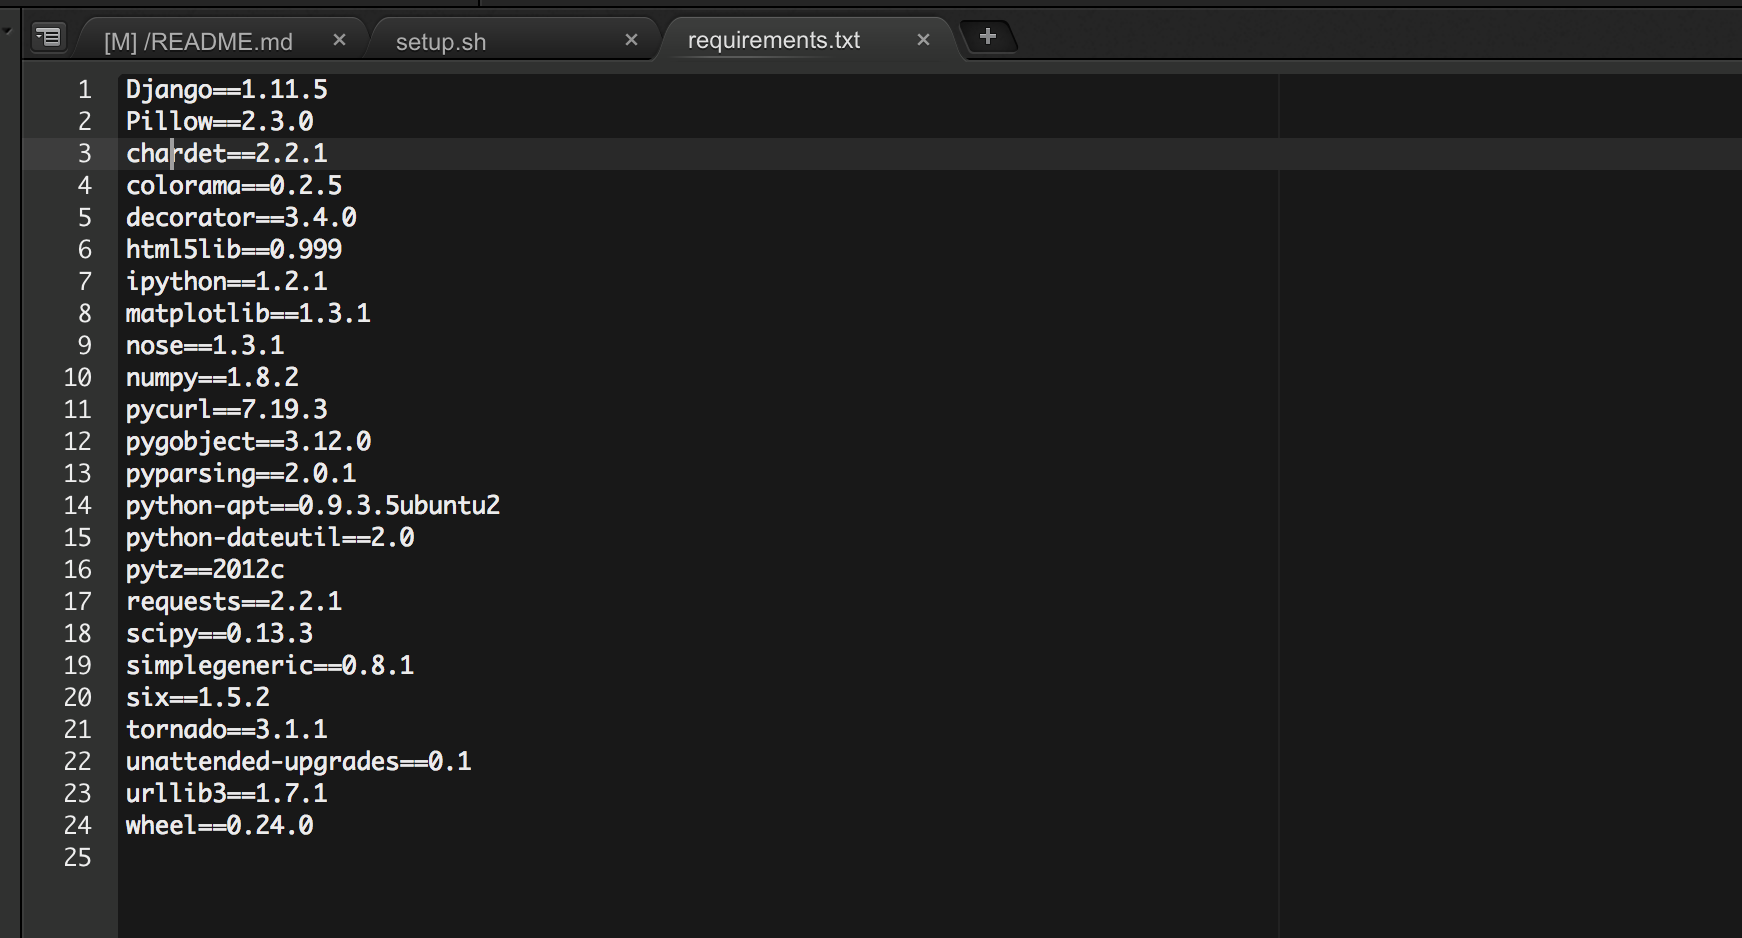Click the simplegeneric==0.8.1 entry
The width and height of the screenshot is (1742, 938).
pyautogui.click(x=269, y=666)
